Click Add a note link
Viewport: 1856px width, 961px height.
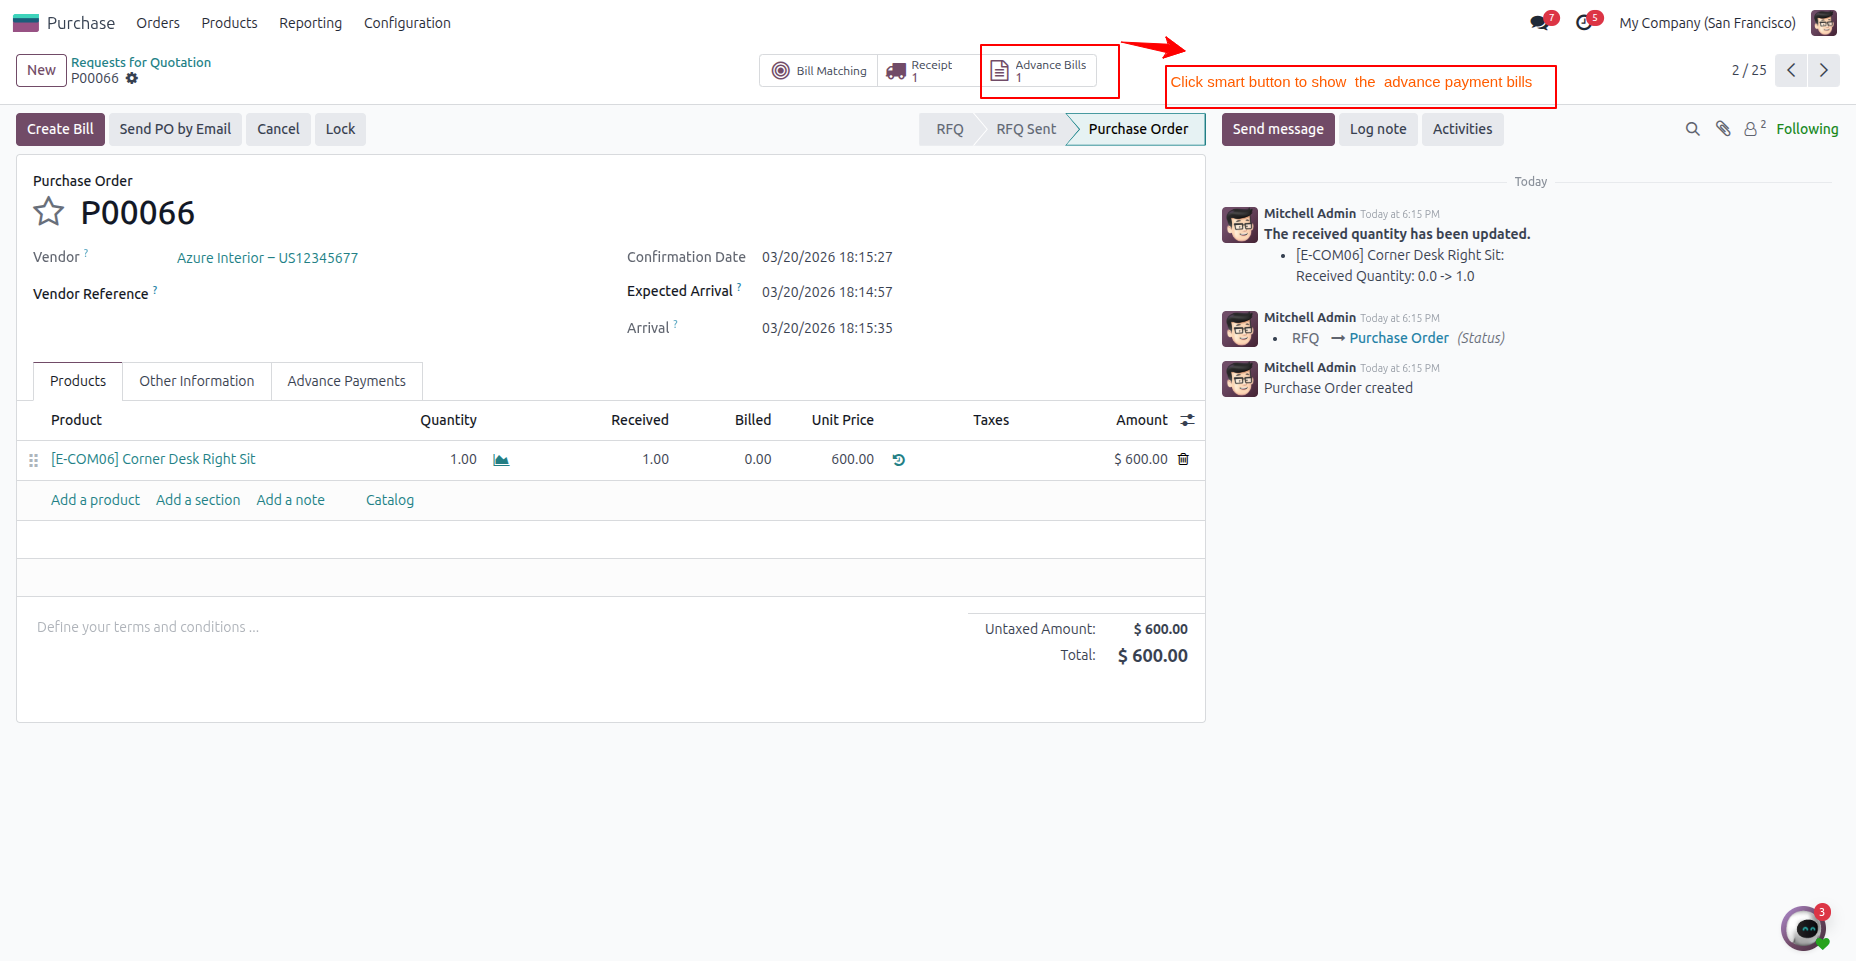[290, 500]
